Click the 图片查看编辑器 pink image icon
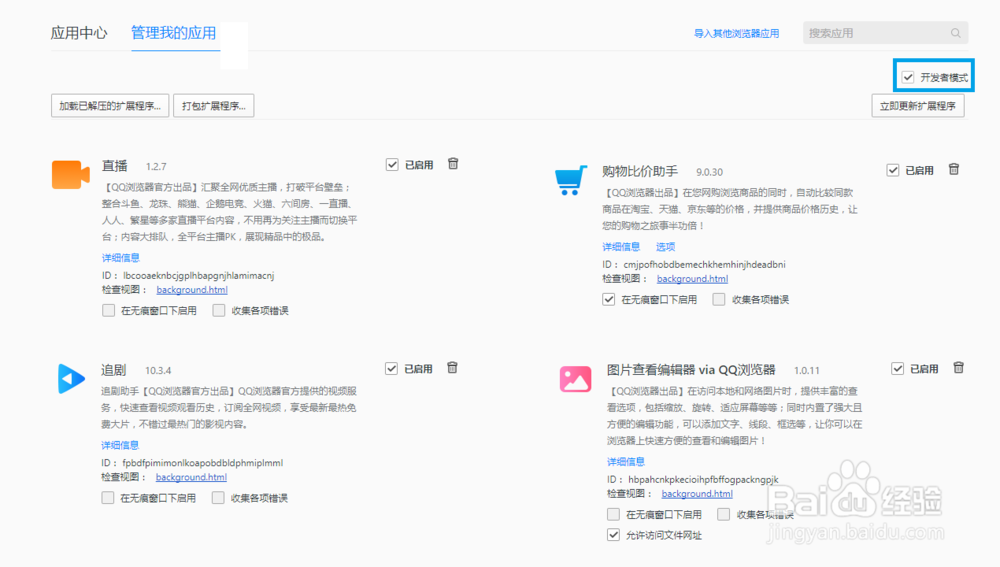The height and width of the screenshot is (567, 1000). coord(575,379)
